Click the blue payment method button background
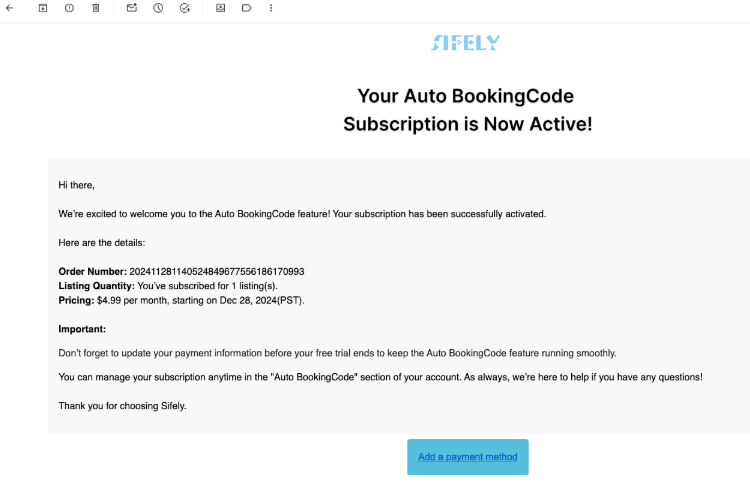This screenshot has height=482, width=750. [468, 457]
